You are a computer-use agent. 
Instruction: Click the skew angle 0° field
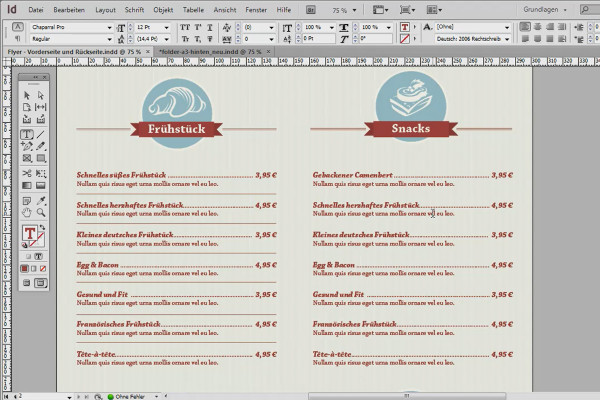point(375,39)
